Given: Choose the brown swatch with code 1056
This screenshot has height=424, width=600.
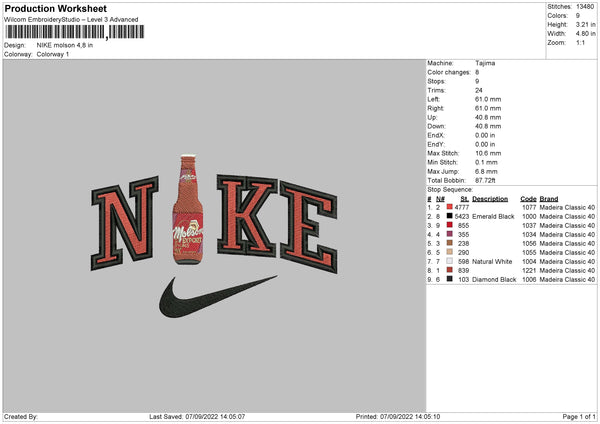Looking at the screenshot, I should pyautogui.click(x=449, y=243).
